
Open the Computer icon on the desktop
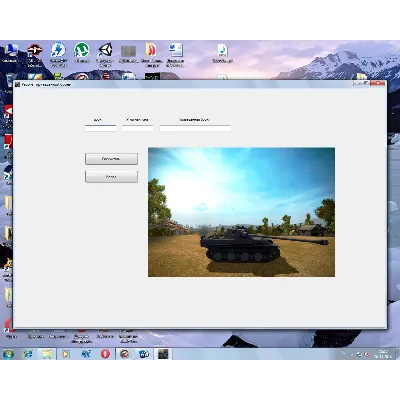click(x=11, y=51)
